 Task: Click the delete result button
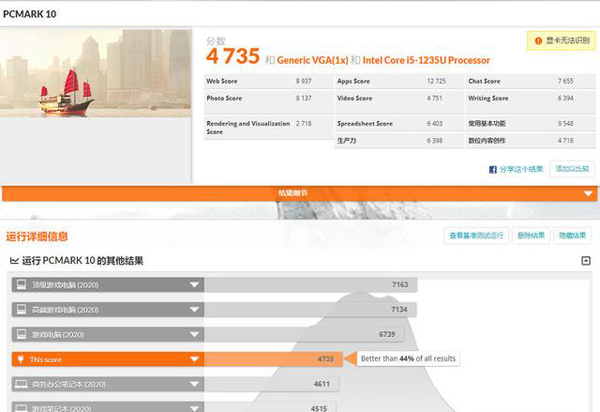[x=532, y=236]
